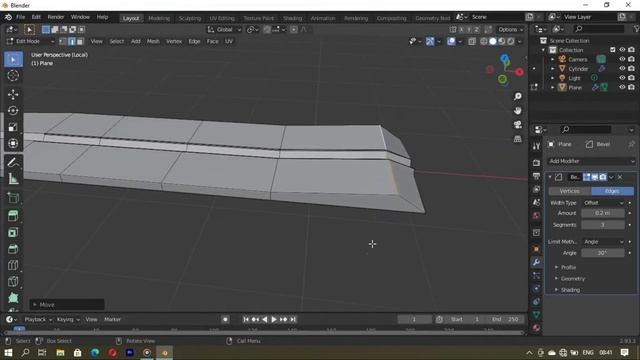Toggle X-ray display

pos(472,41)
